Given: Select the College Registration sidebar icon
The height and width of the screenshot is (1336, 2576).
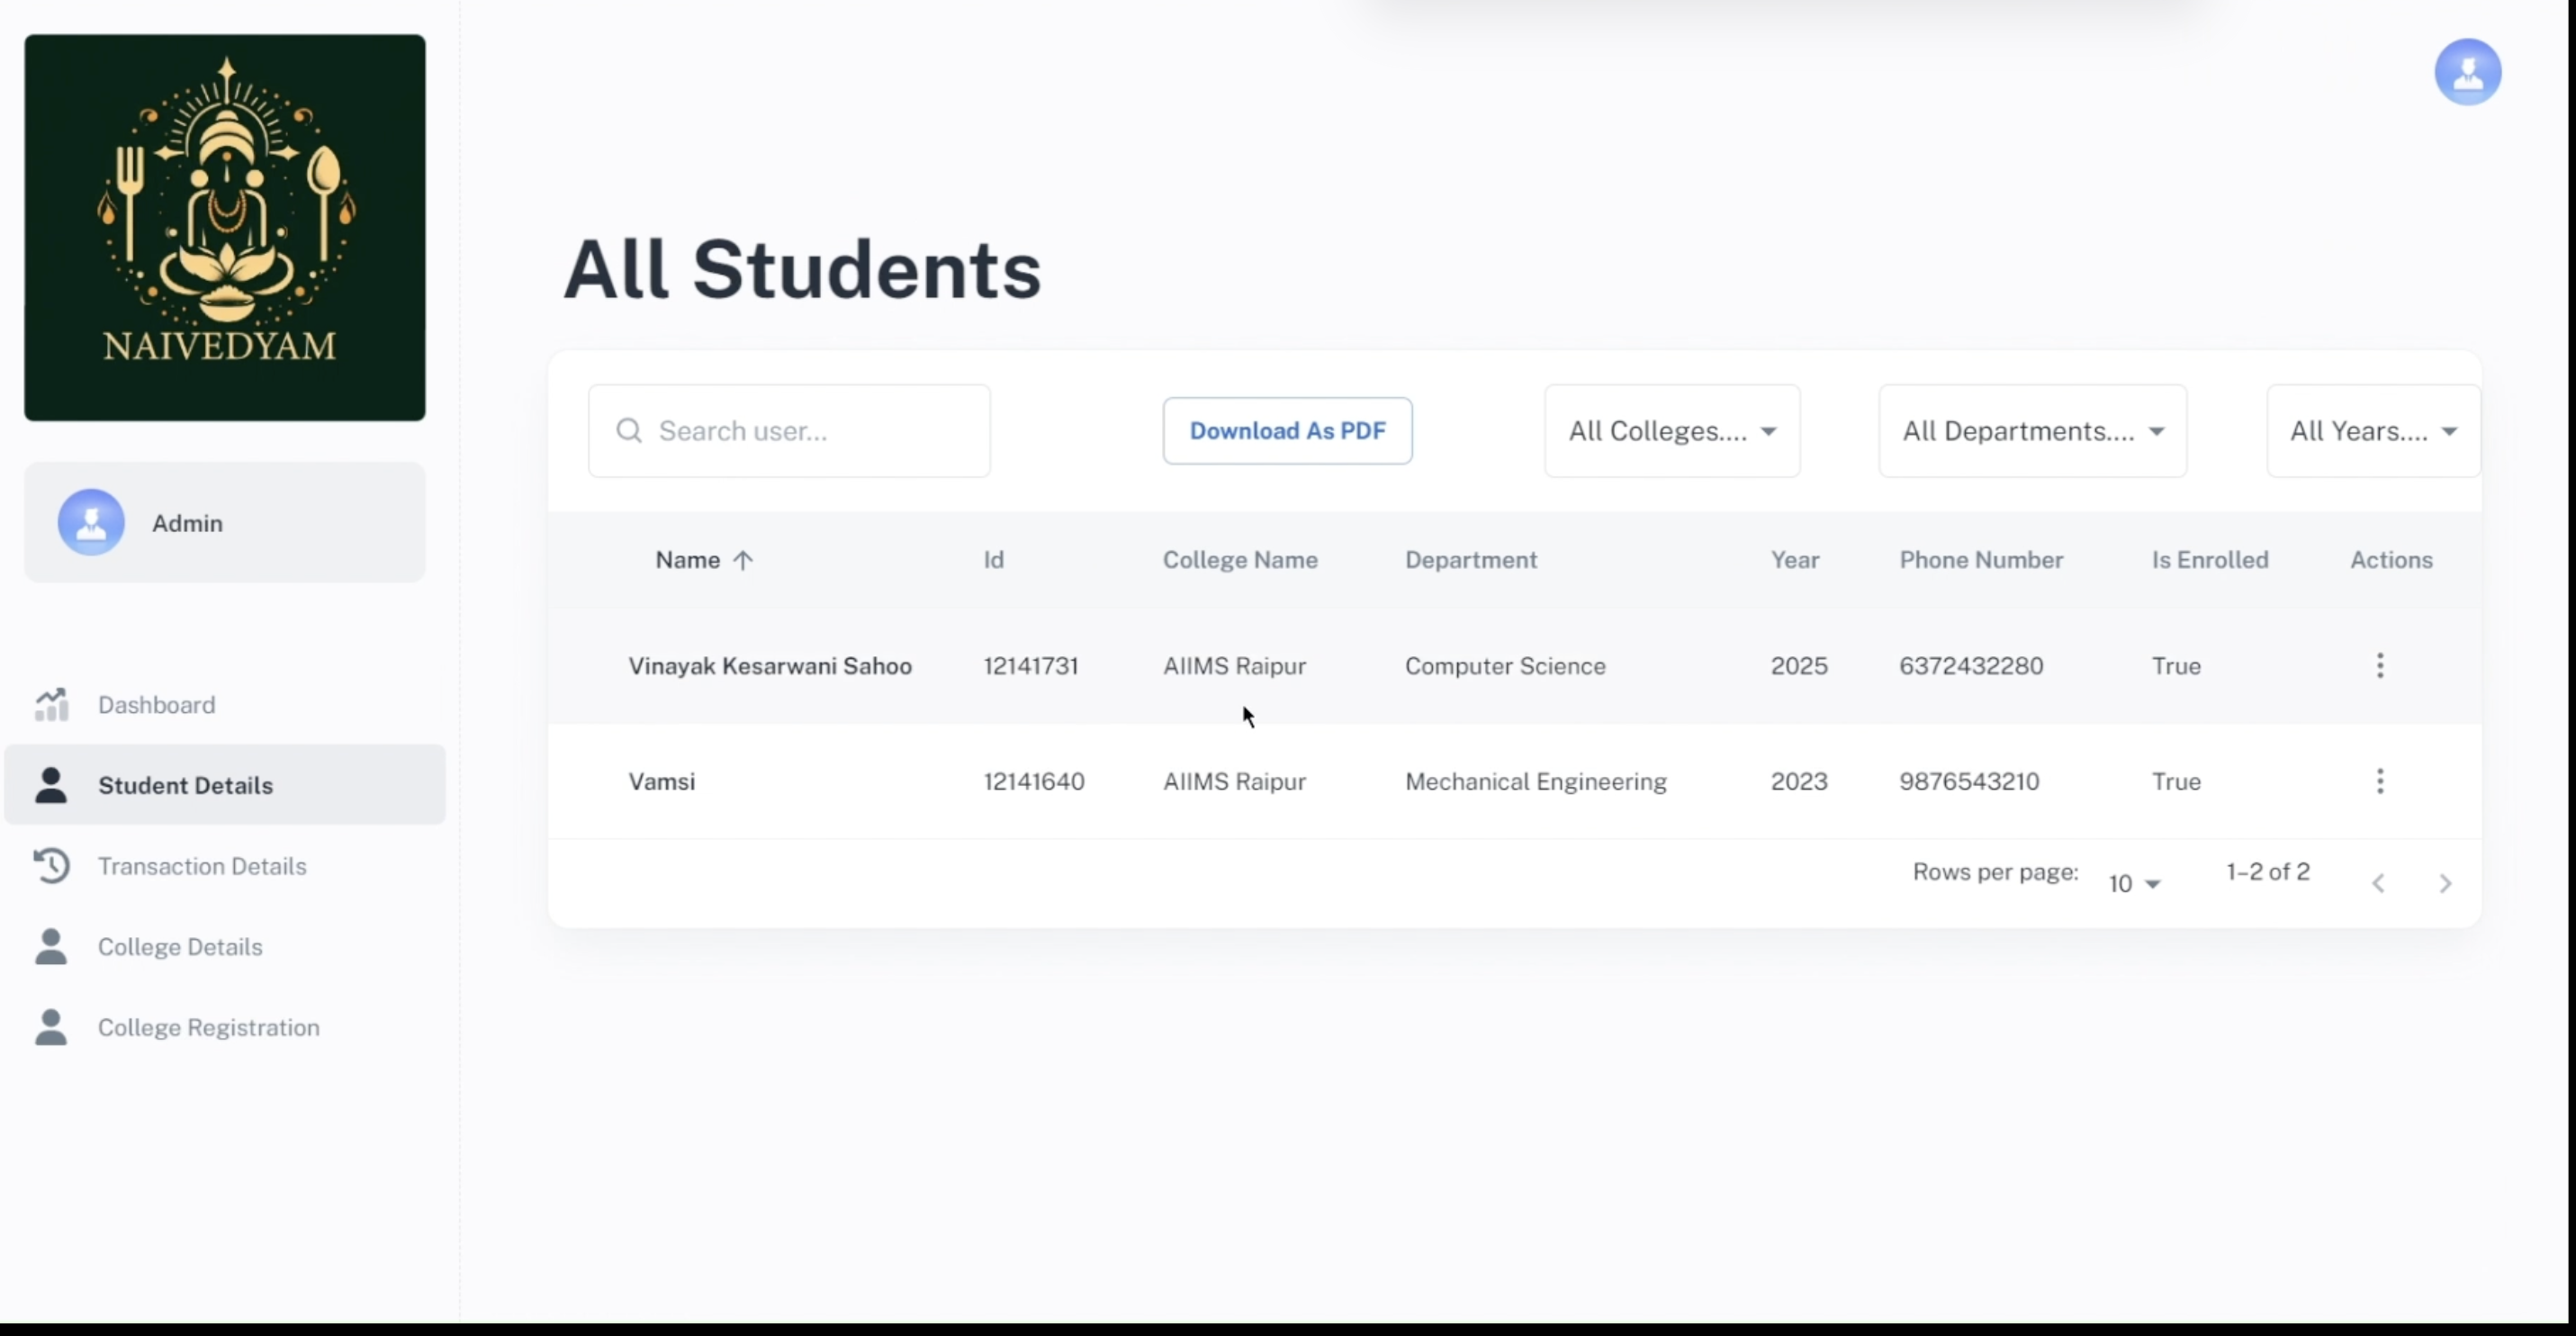Looking at the screenshot, I should (52, 1027).
